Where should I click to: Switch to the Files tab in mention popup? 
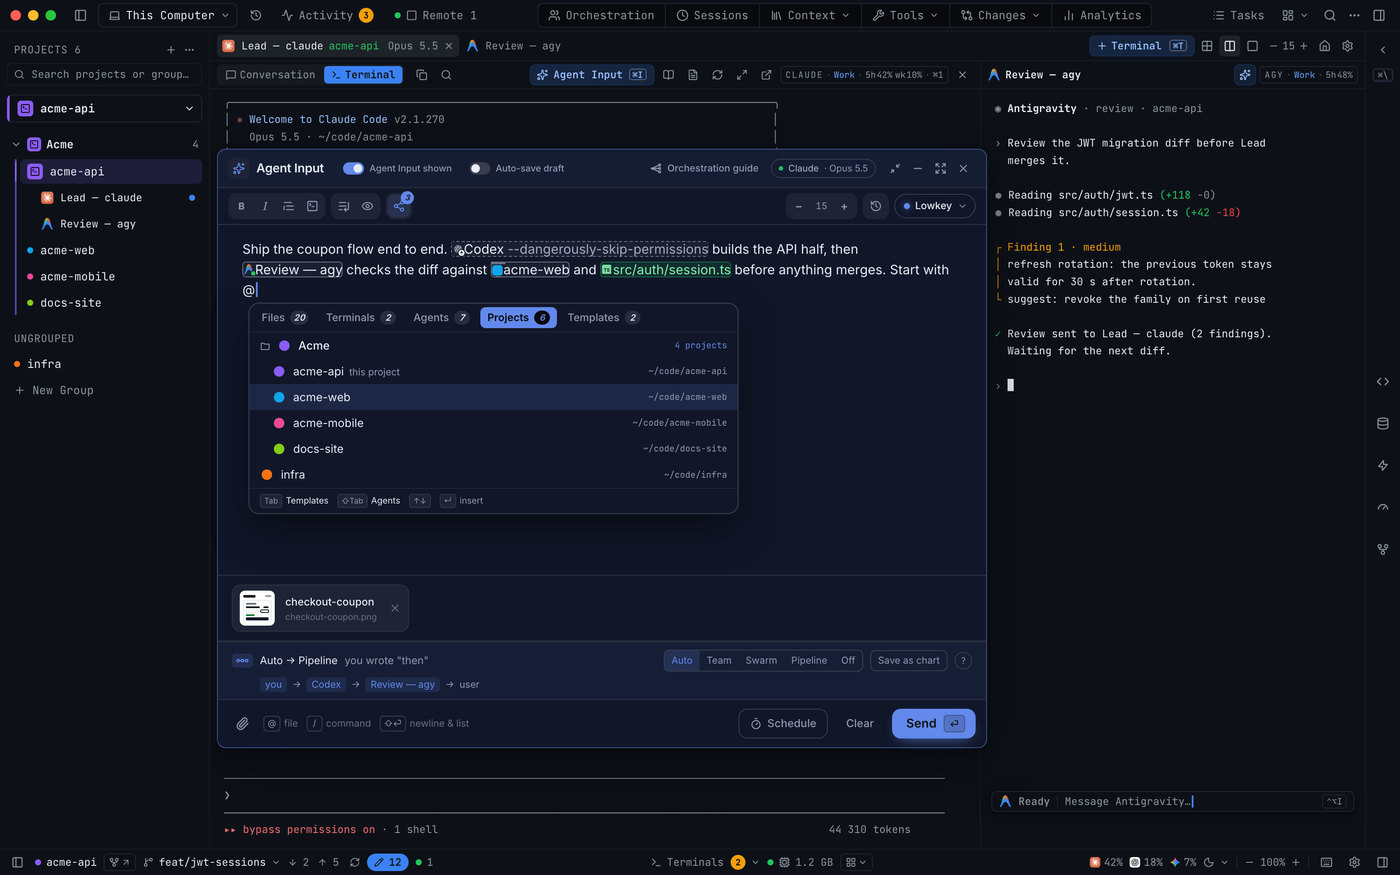click(x=284, y=317)
